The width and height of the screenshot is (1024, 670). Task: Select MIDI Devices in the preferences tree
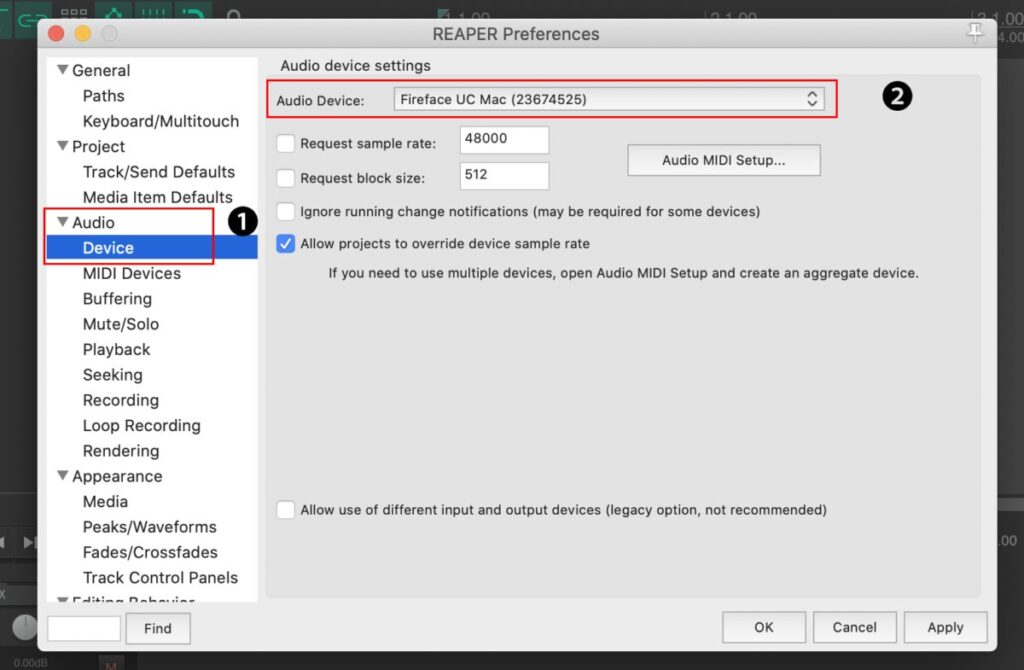tap(131, 273)
